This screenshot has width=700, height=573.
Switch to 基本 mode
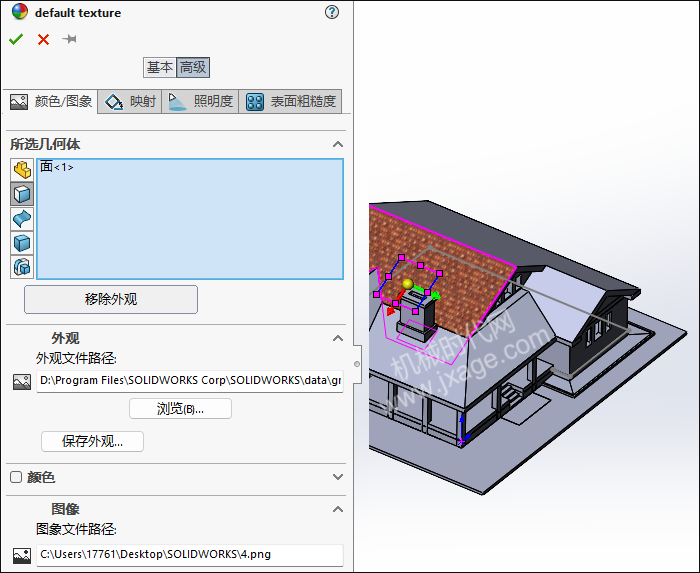click(x=160, y=67)
